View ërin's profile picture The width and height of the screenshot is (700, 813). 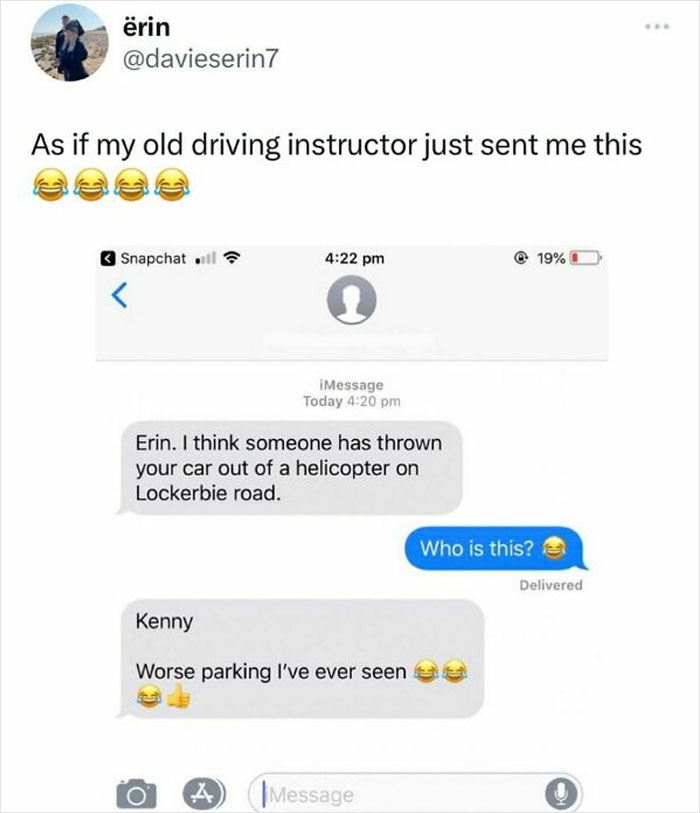click(x=69, y=43)
